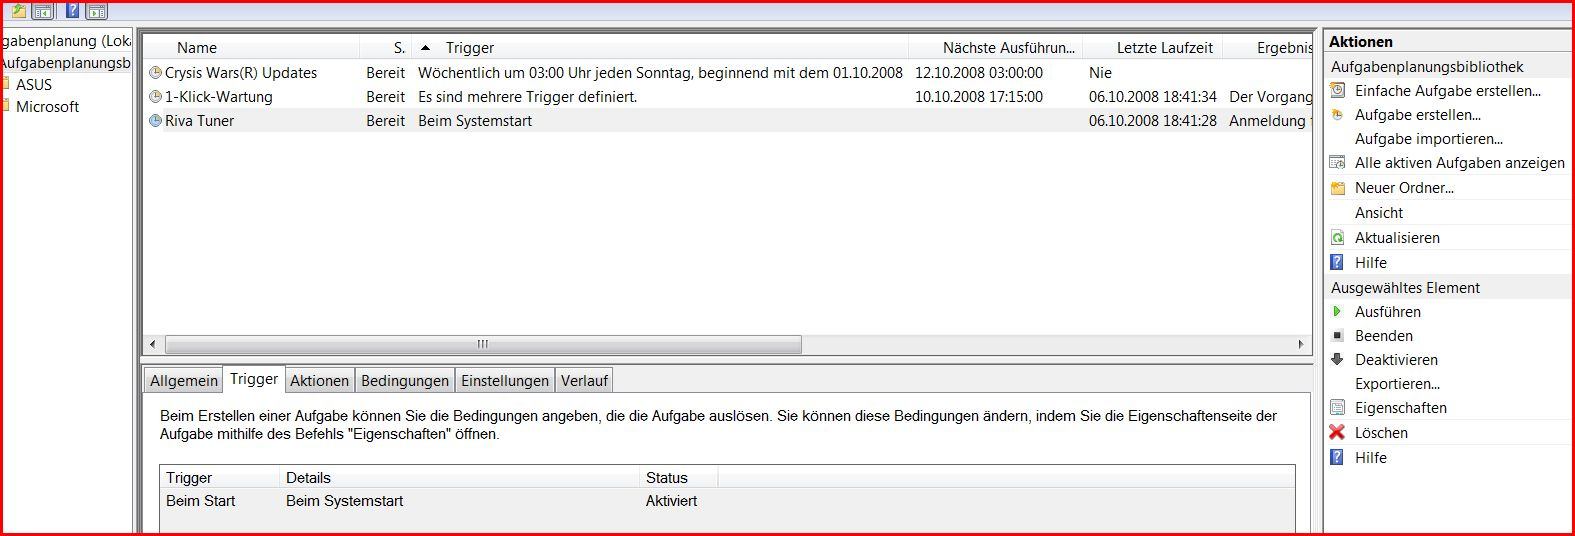Click the clock icon of 1-Klick-Wartung

[x=155, y=96]
